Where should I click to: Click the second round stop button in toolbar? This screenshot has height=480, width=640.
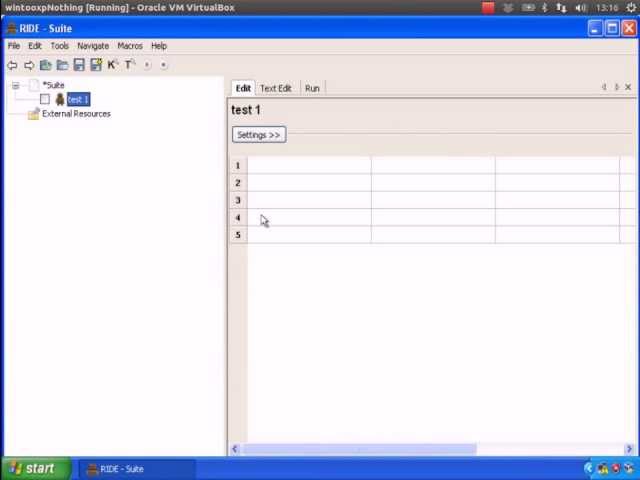pos(164,65)
